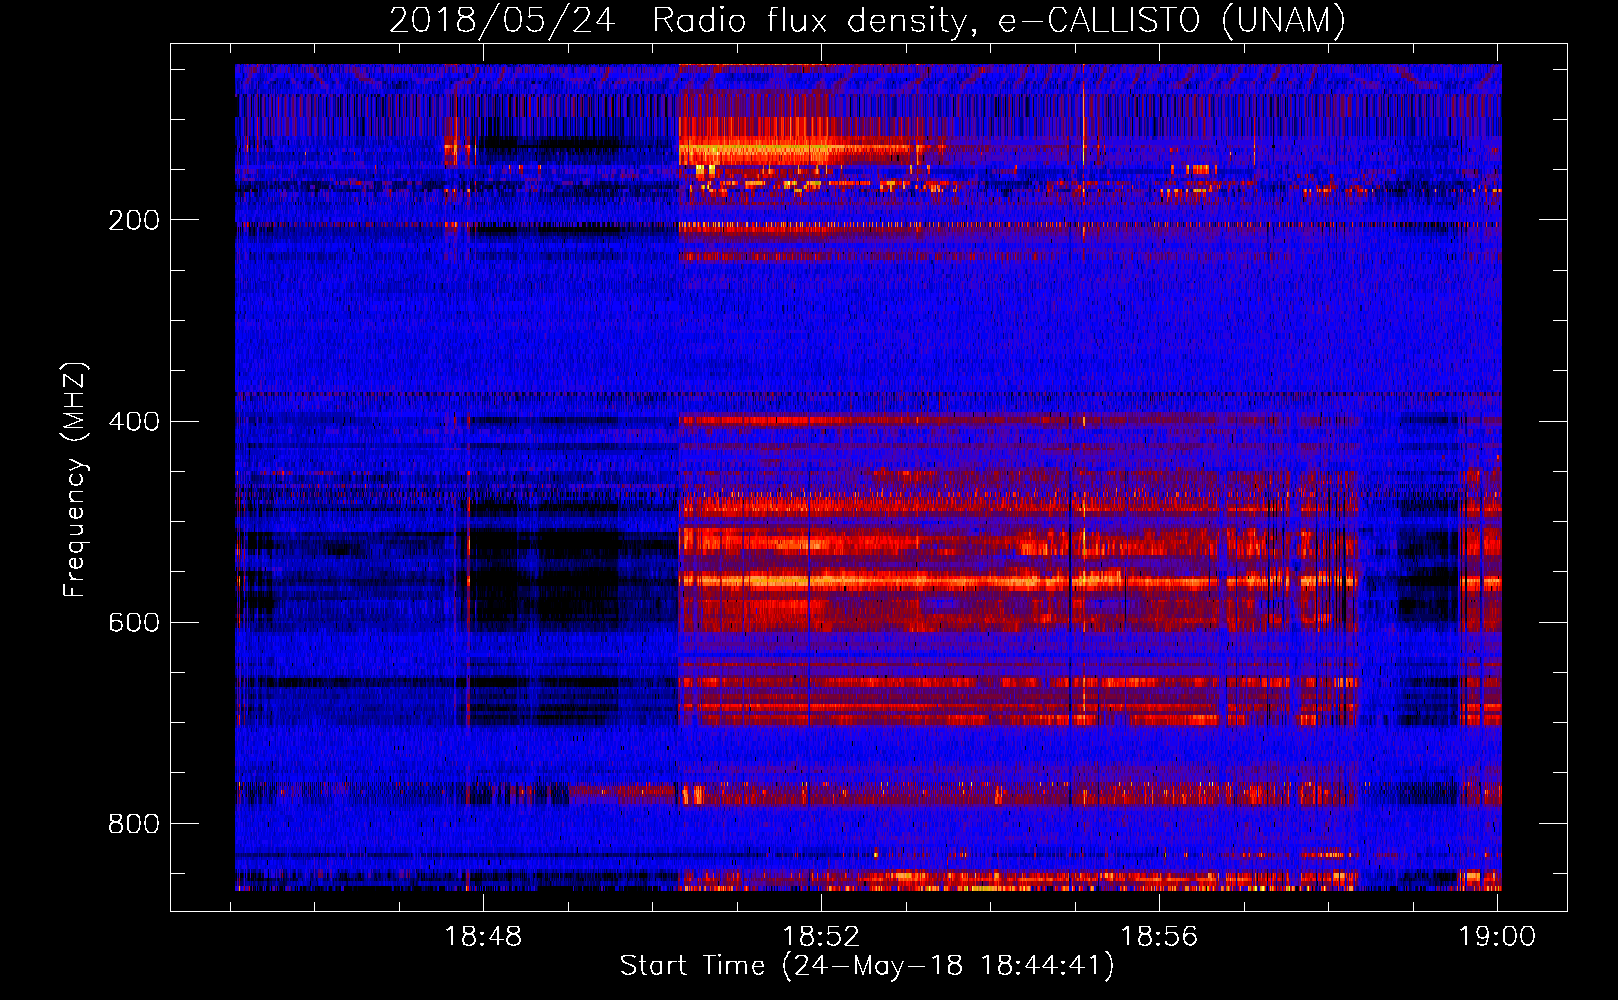Click the 200 frequency tick label
The width and height of the screenshot is (1618, 1000).
pyautogui.click(x=134, y=220)
